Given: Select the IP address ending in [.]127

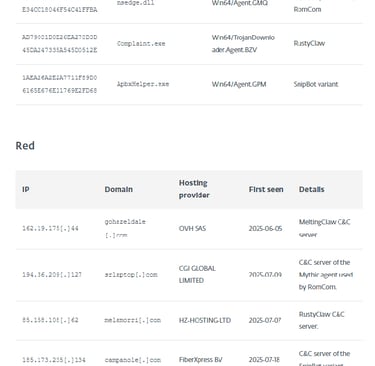Looking at the screenshot, I should coord(52,275).
